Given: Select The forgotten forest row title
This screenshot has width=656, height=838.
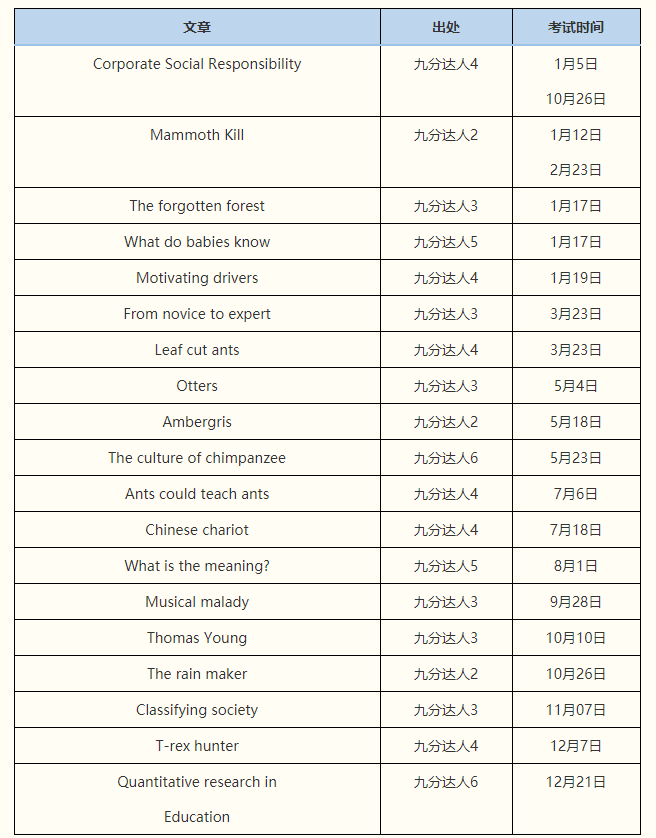Looking at the screenshot, I should [x=197, y=206].
